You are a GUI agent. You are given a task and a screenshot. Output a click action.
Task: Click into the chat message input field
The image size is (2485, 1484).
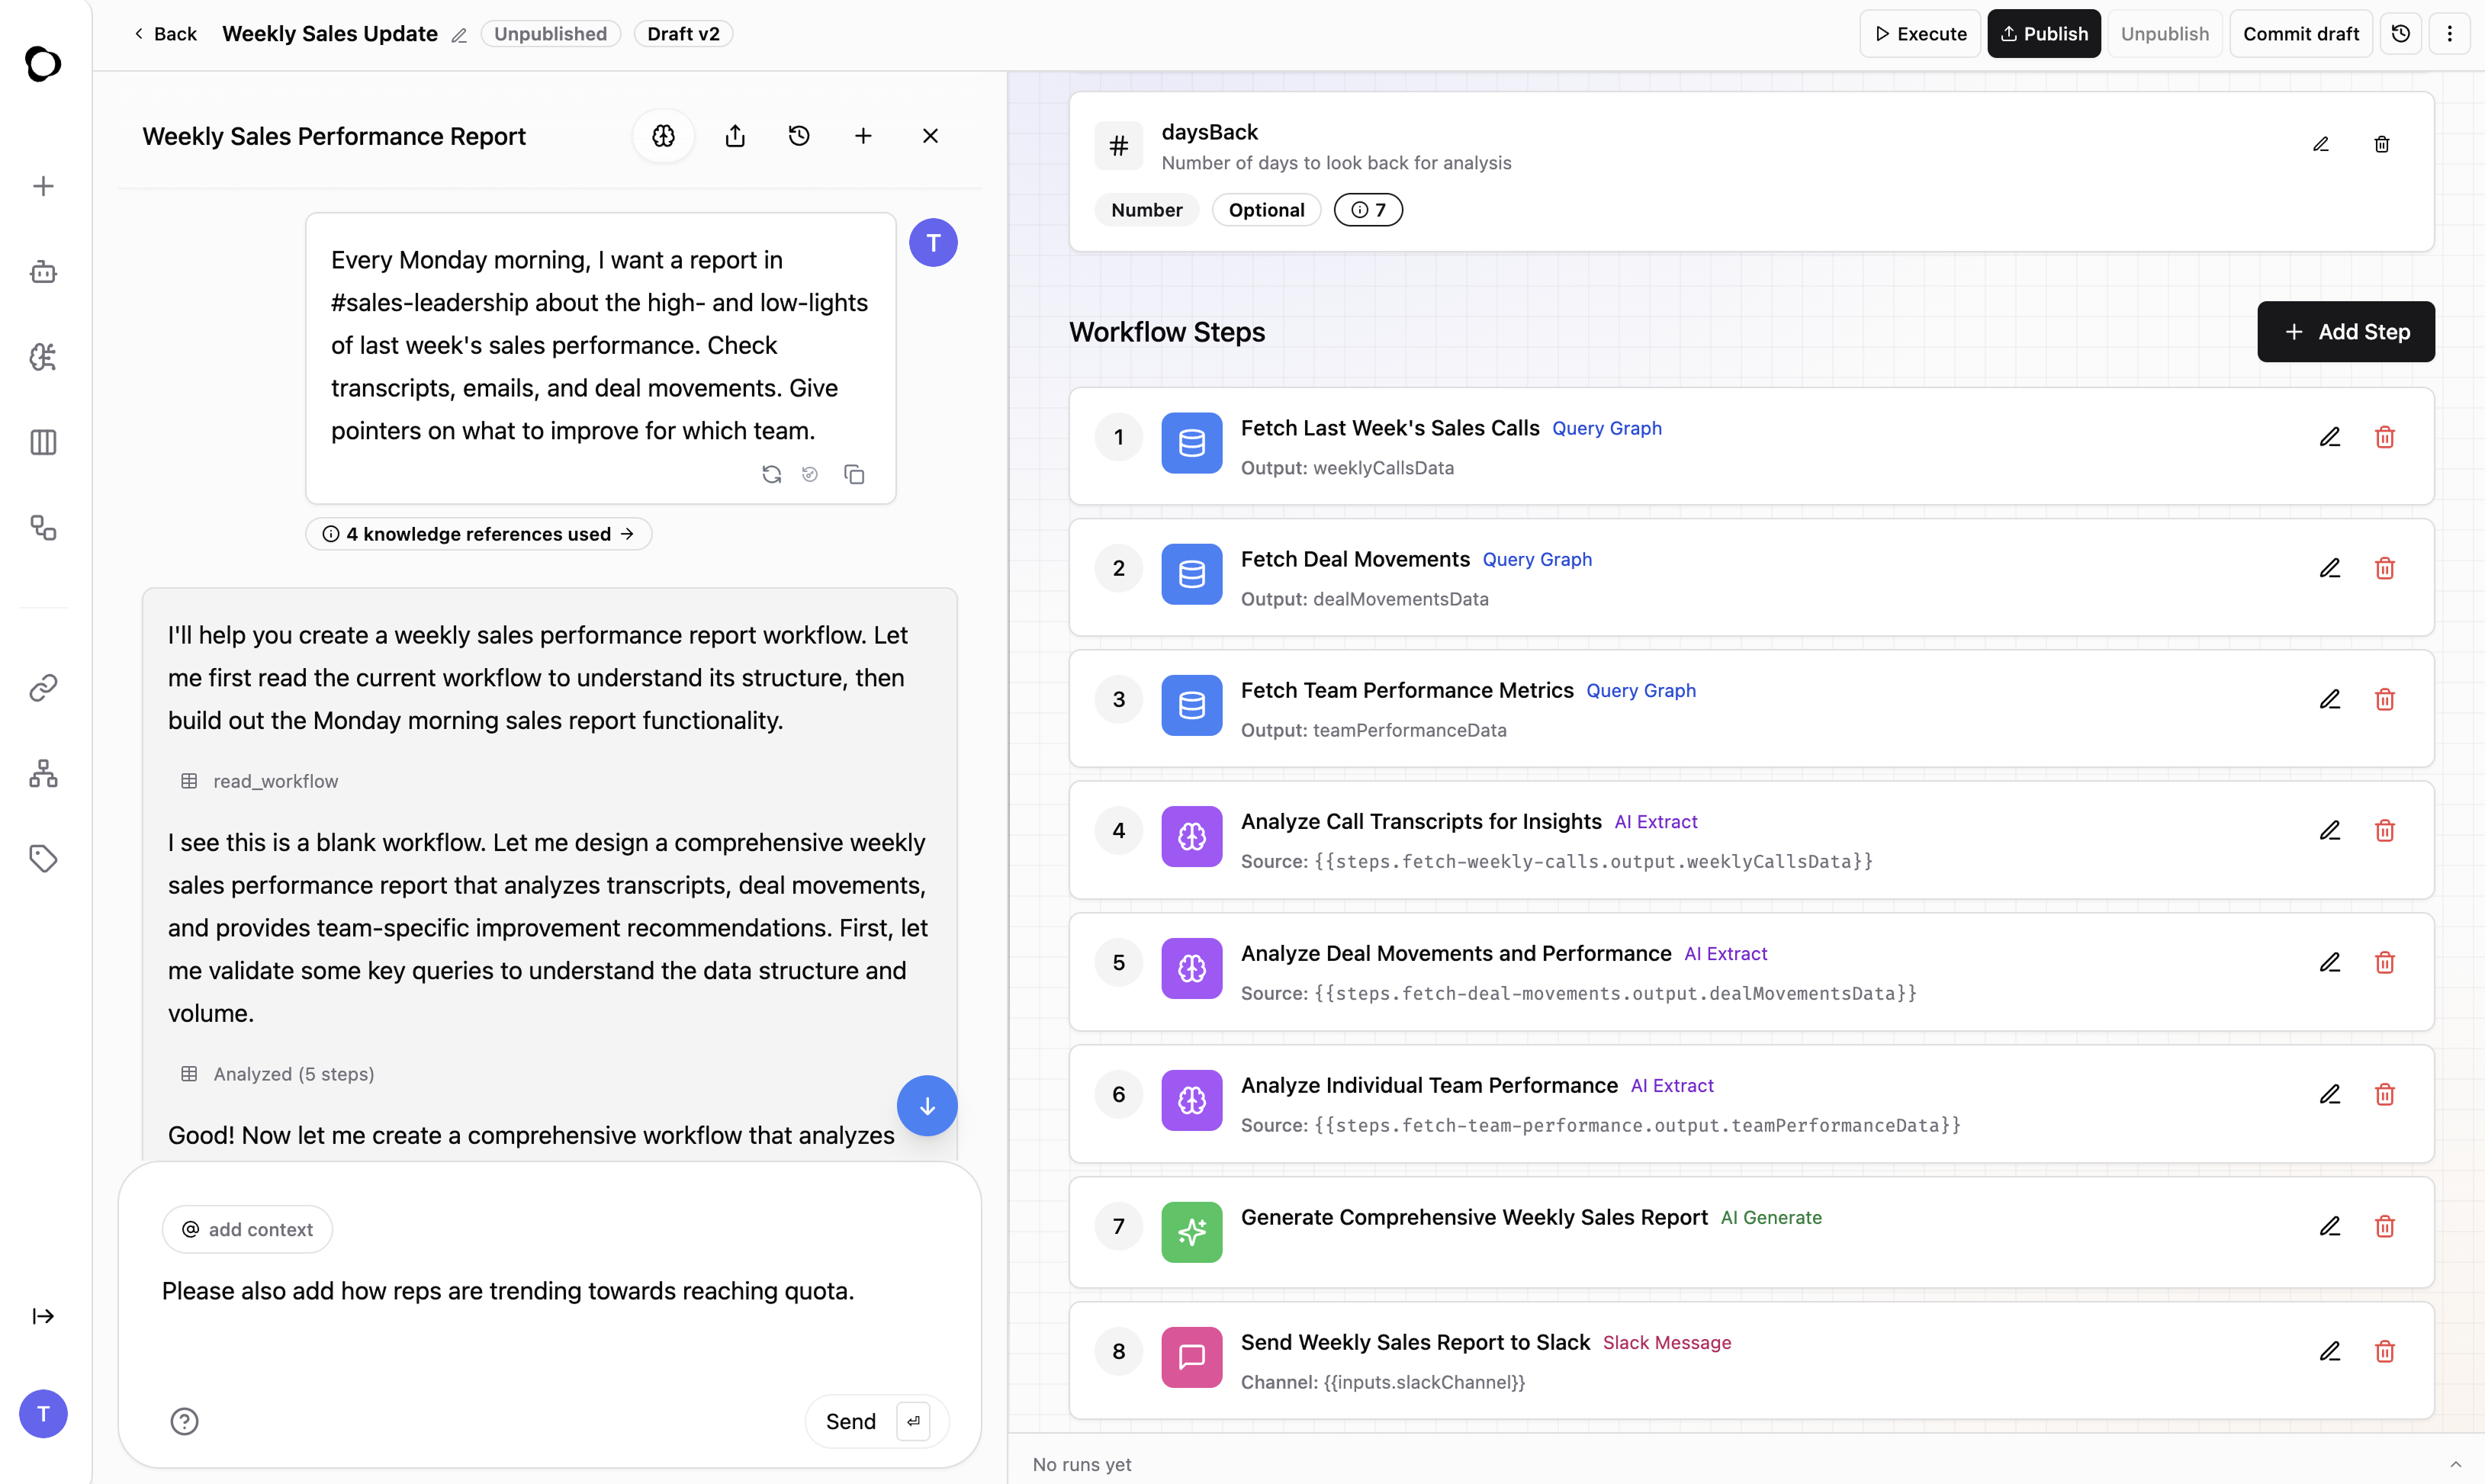(550, 1313)
